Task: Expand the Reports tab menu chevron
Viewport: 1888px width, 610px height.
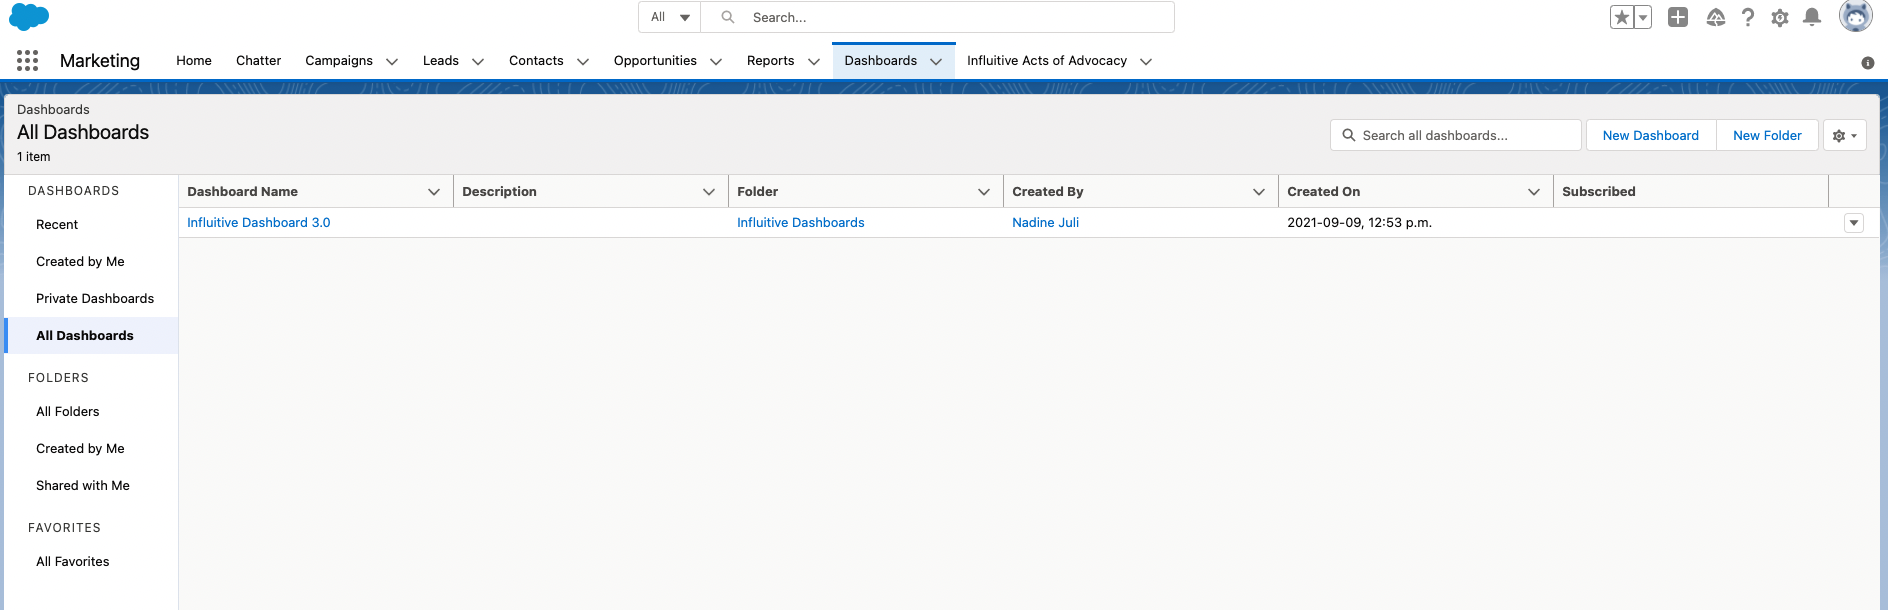Action: pyautogui.click(x=814, y=61)
